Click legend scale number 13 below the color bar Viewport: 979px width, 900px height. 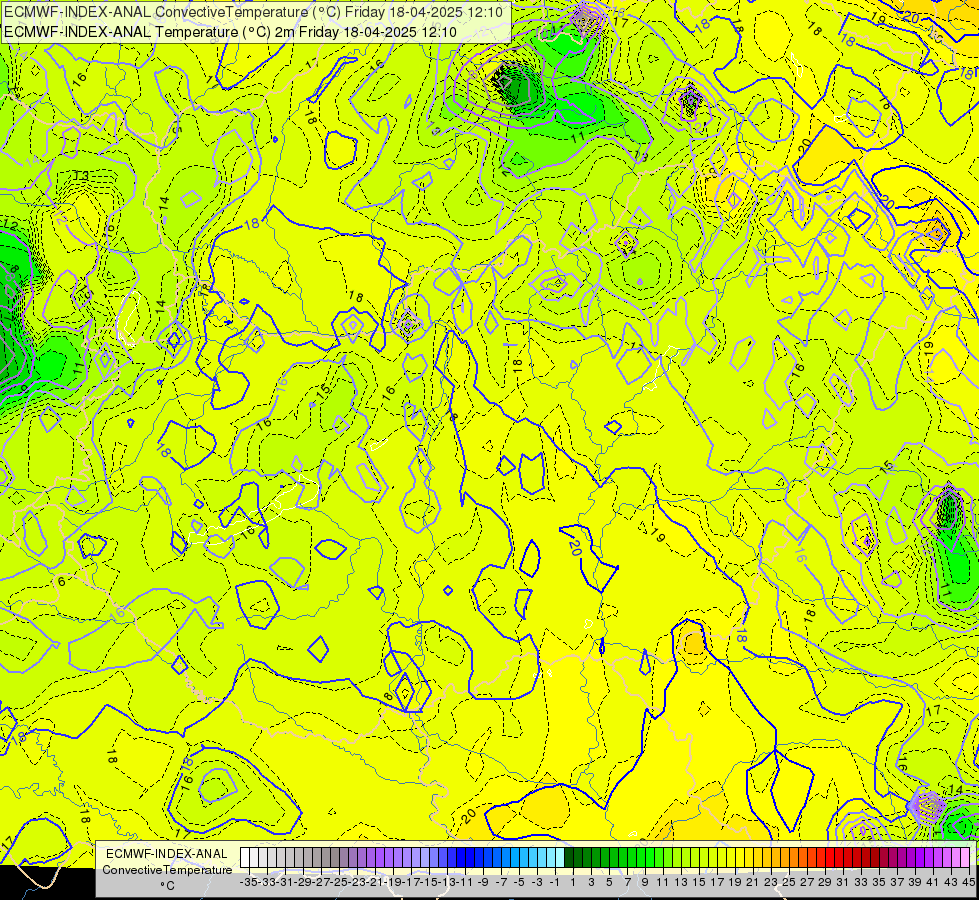681,882
